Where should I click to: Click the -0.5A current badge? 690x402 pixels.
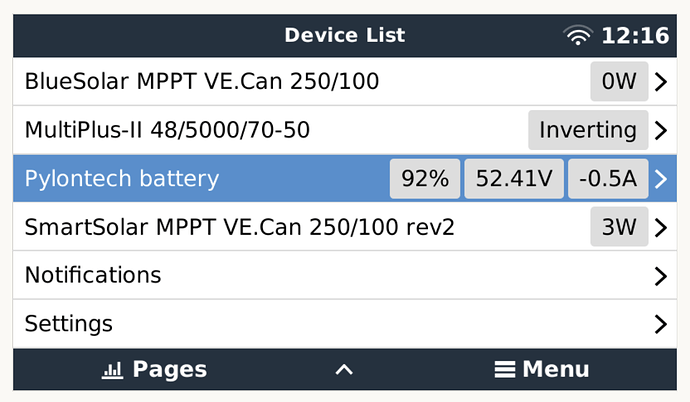tap(607, 179)
